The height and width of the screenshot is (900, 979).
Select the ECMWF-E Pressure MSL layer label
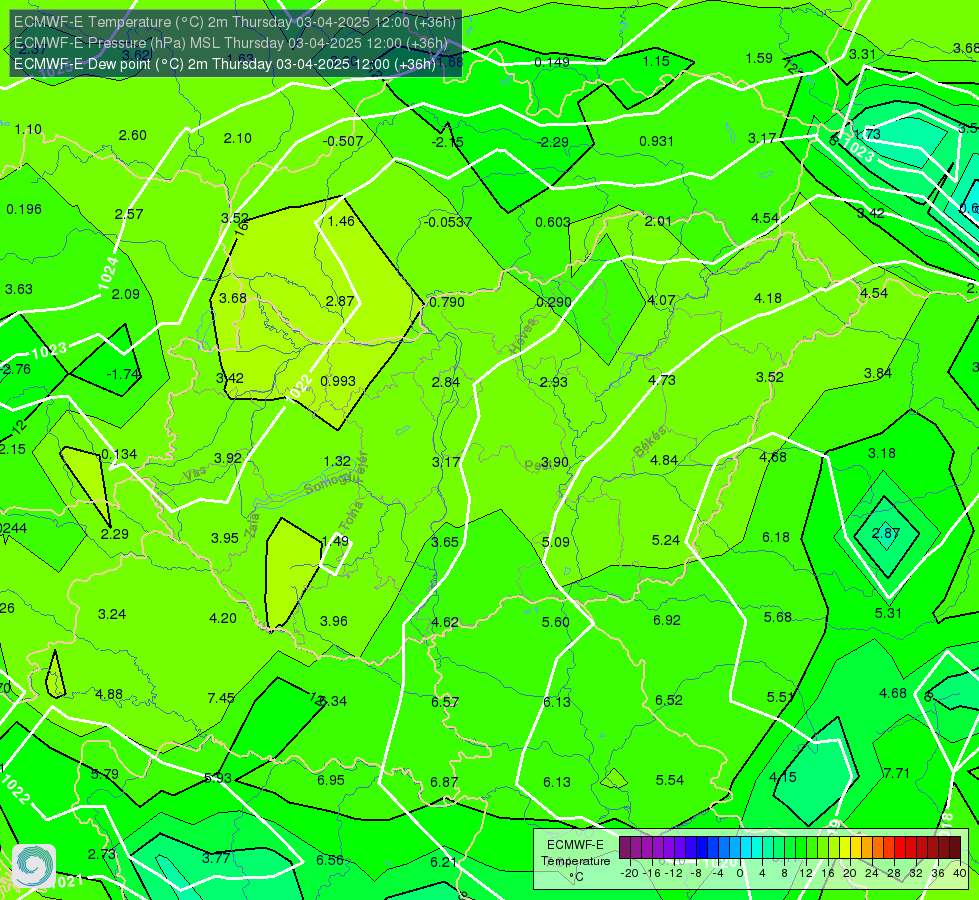(x=230, y=43)
